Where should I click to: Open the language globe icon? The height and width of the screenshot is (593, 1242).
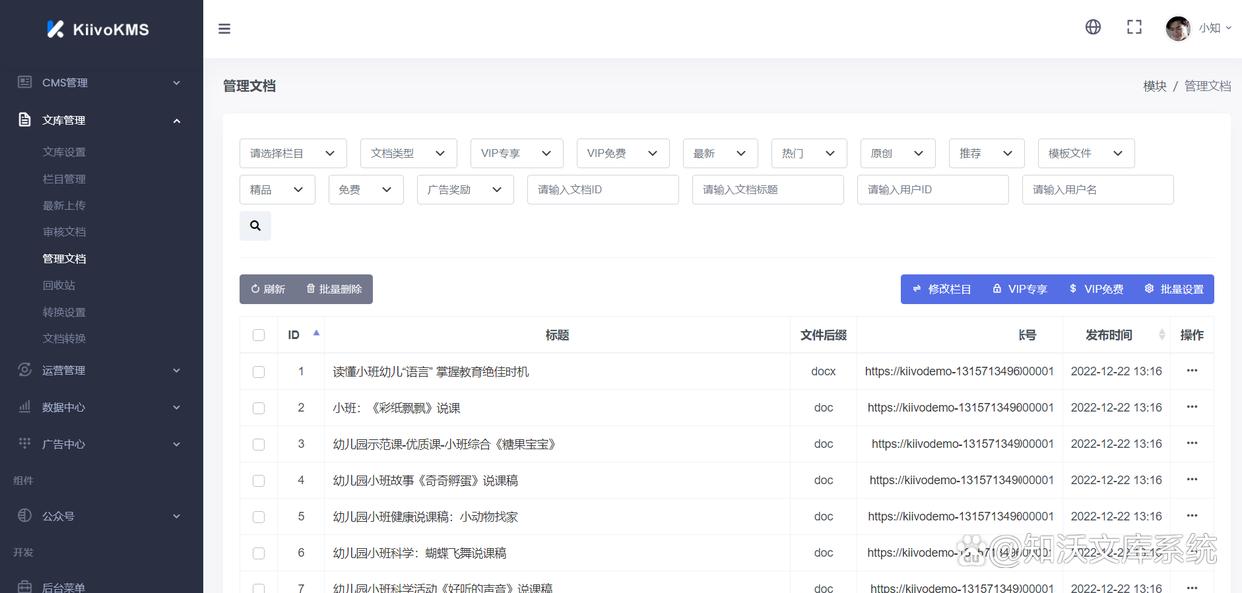point(1093,26)
